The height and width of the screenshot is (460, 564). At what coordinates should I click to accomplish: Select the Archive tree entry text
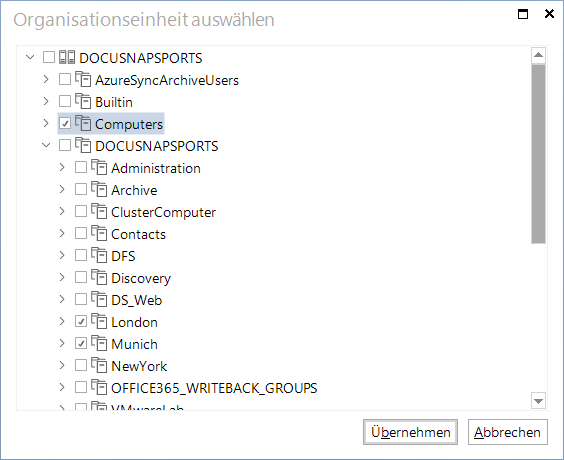coord(134,190)
